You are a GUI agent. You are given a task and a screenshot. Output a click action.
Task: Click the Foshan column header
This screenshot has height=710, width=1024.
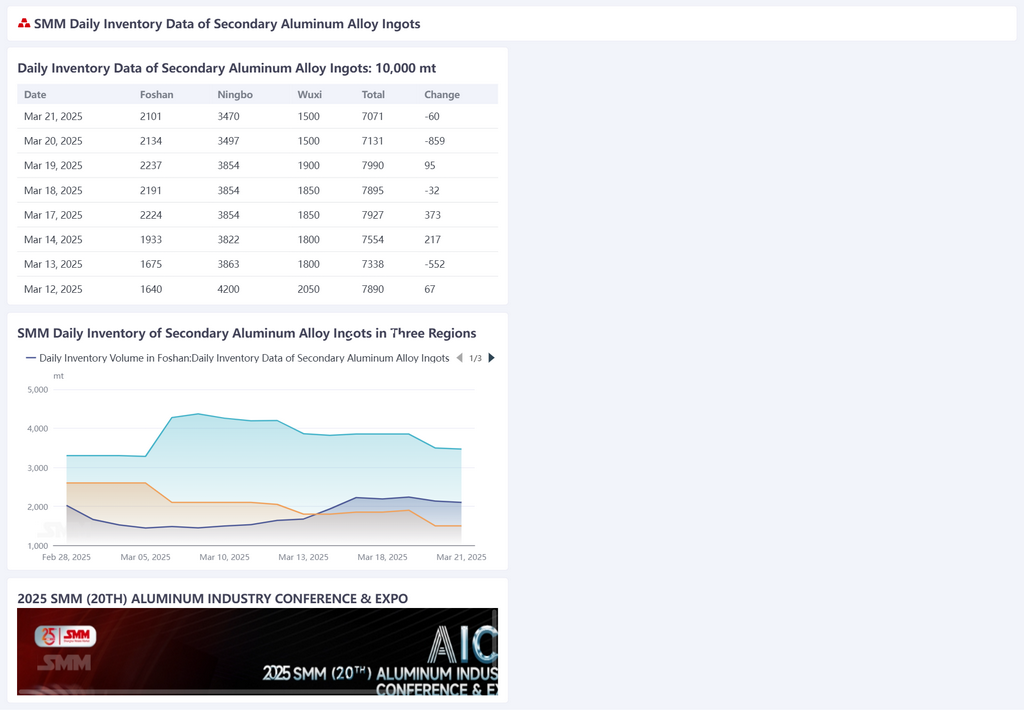pyautogui.click(x=157, y=95)
